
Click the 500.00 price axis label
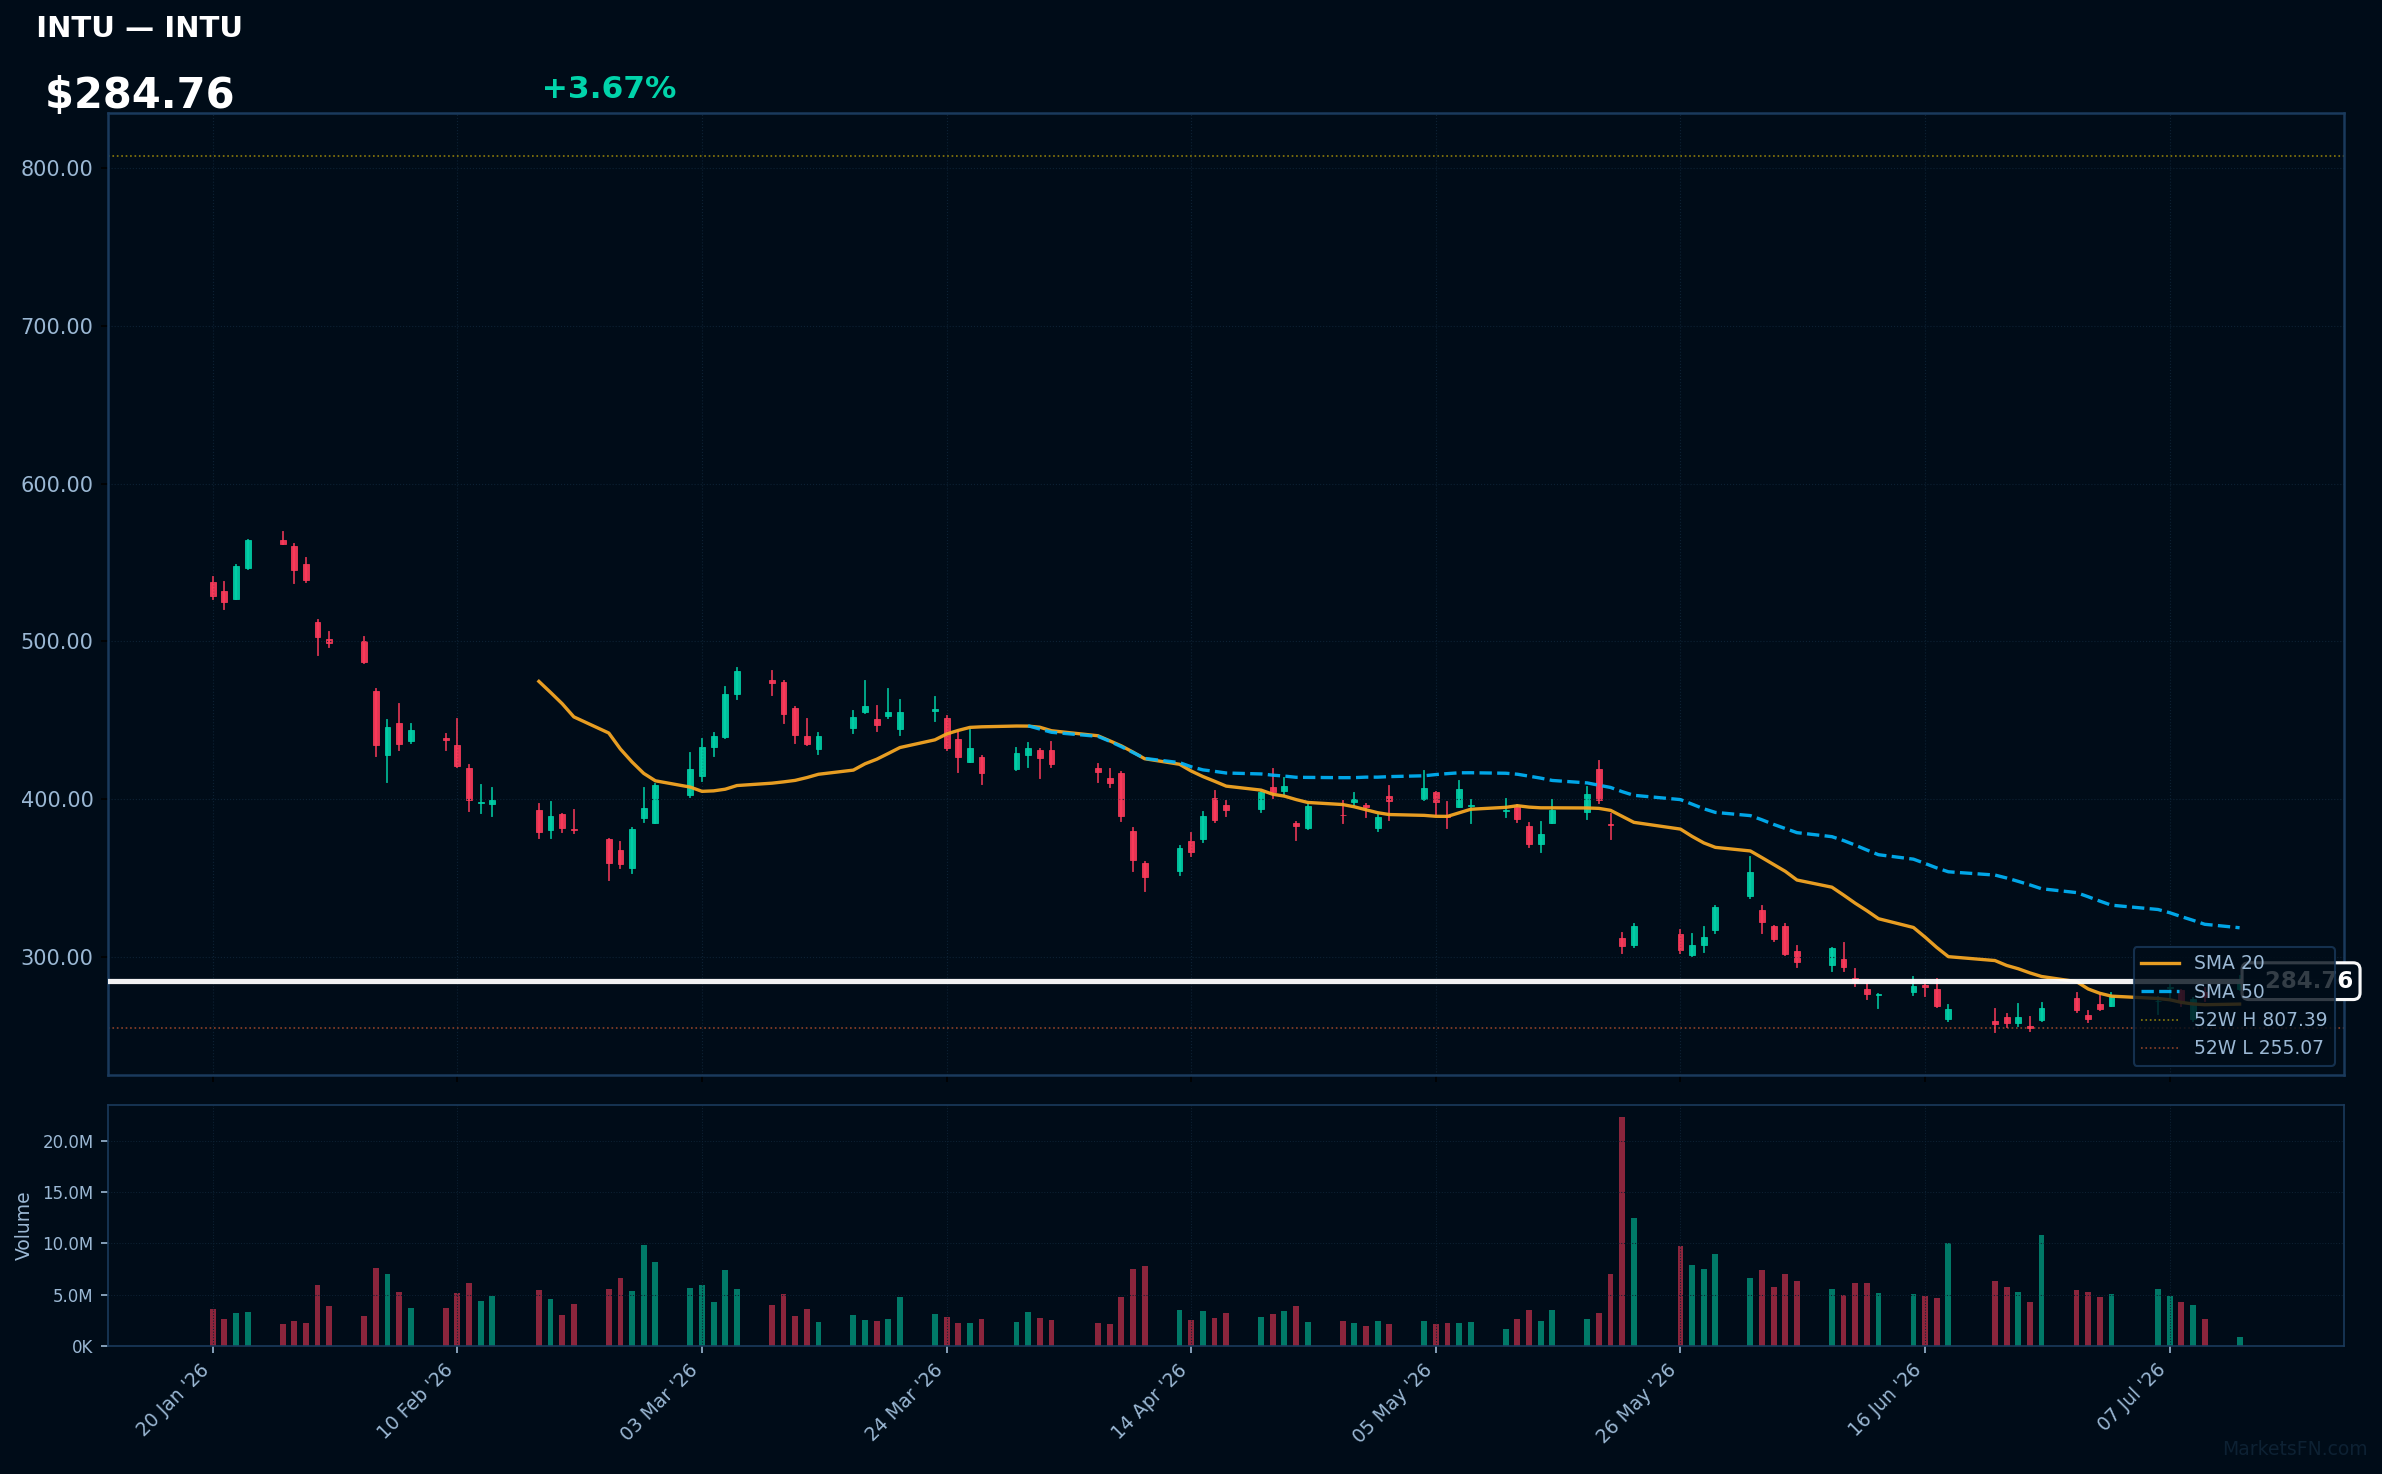click(x=57, y=641)
